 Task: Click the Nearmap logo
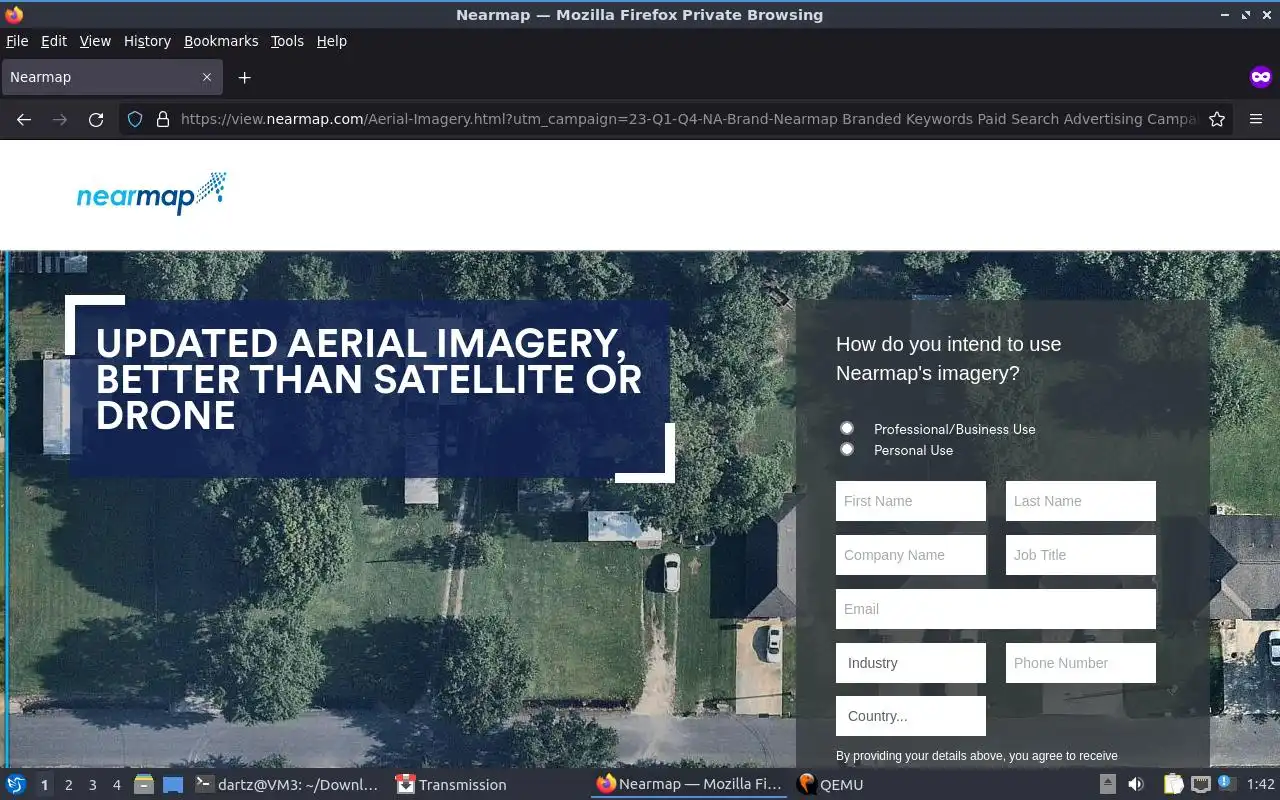pyautogui.click(x=151, y=193)
